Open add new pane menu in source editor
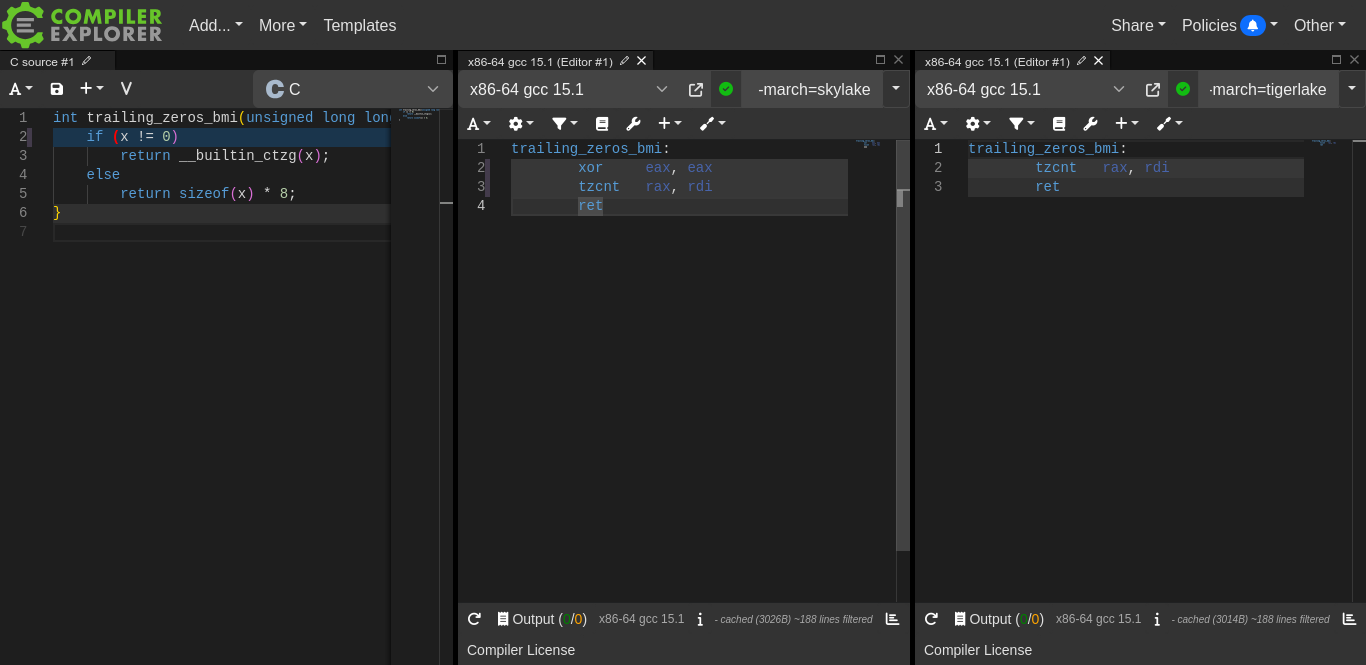The image size is (1366, 665). [x=91, y=89]
